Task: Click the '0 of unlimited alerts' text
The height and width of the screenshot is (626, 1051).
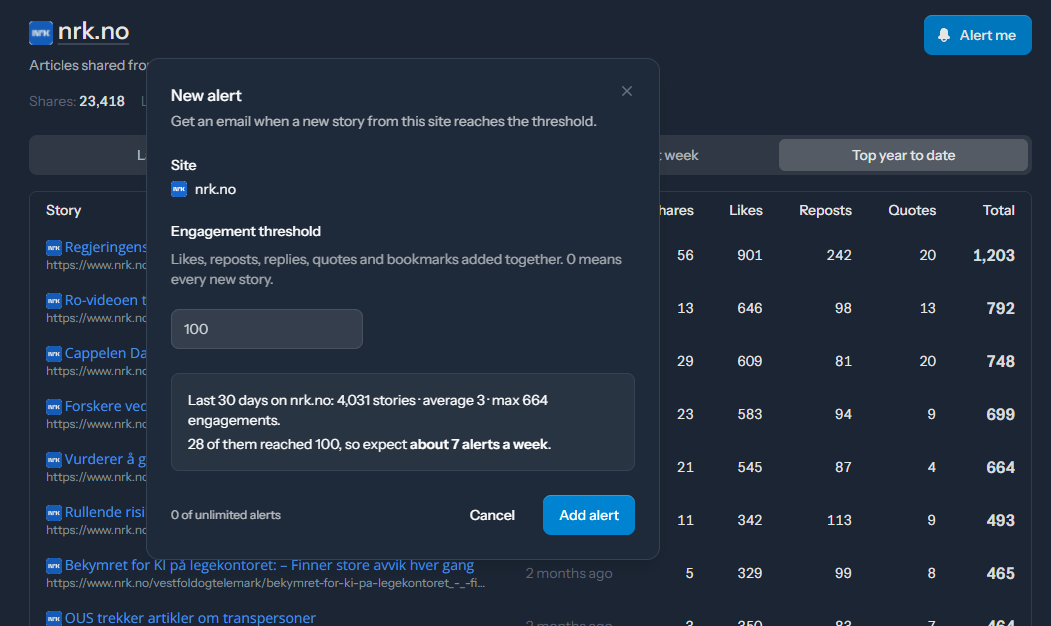Action: (x=226, y=515)
